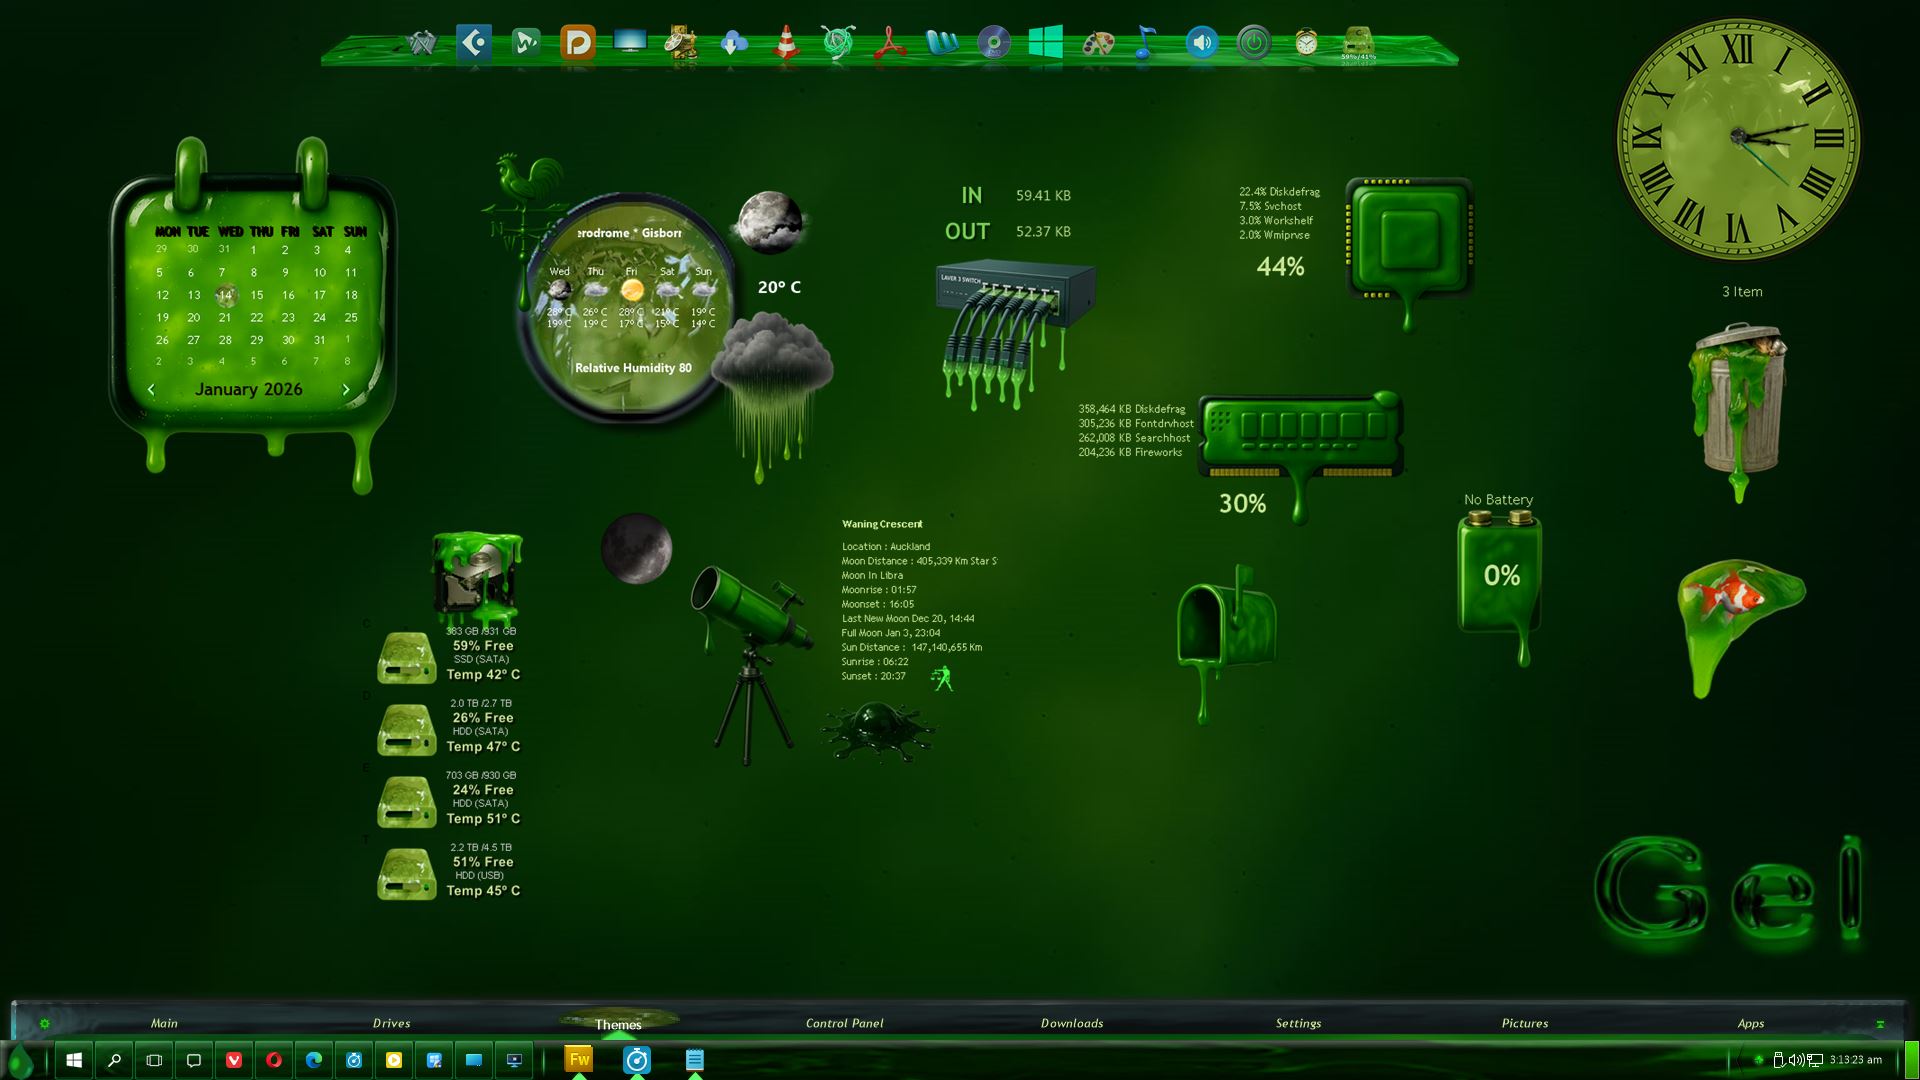Open Adobe Acrobat in the dock
Image resolution: width=1920 pixels, height=1080 pixels.
[x=889, y=43]
